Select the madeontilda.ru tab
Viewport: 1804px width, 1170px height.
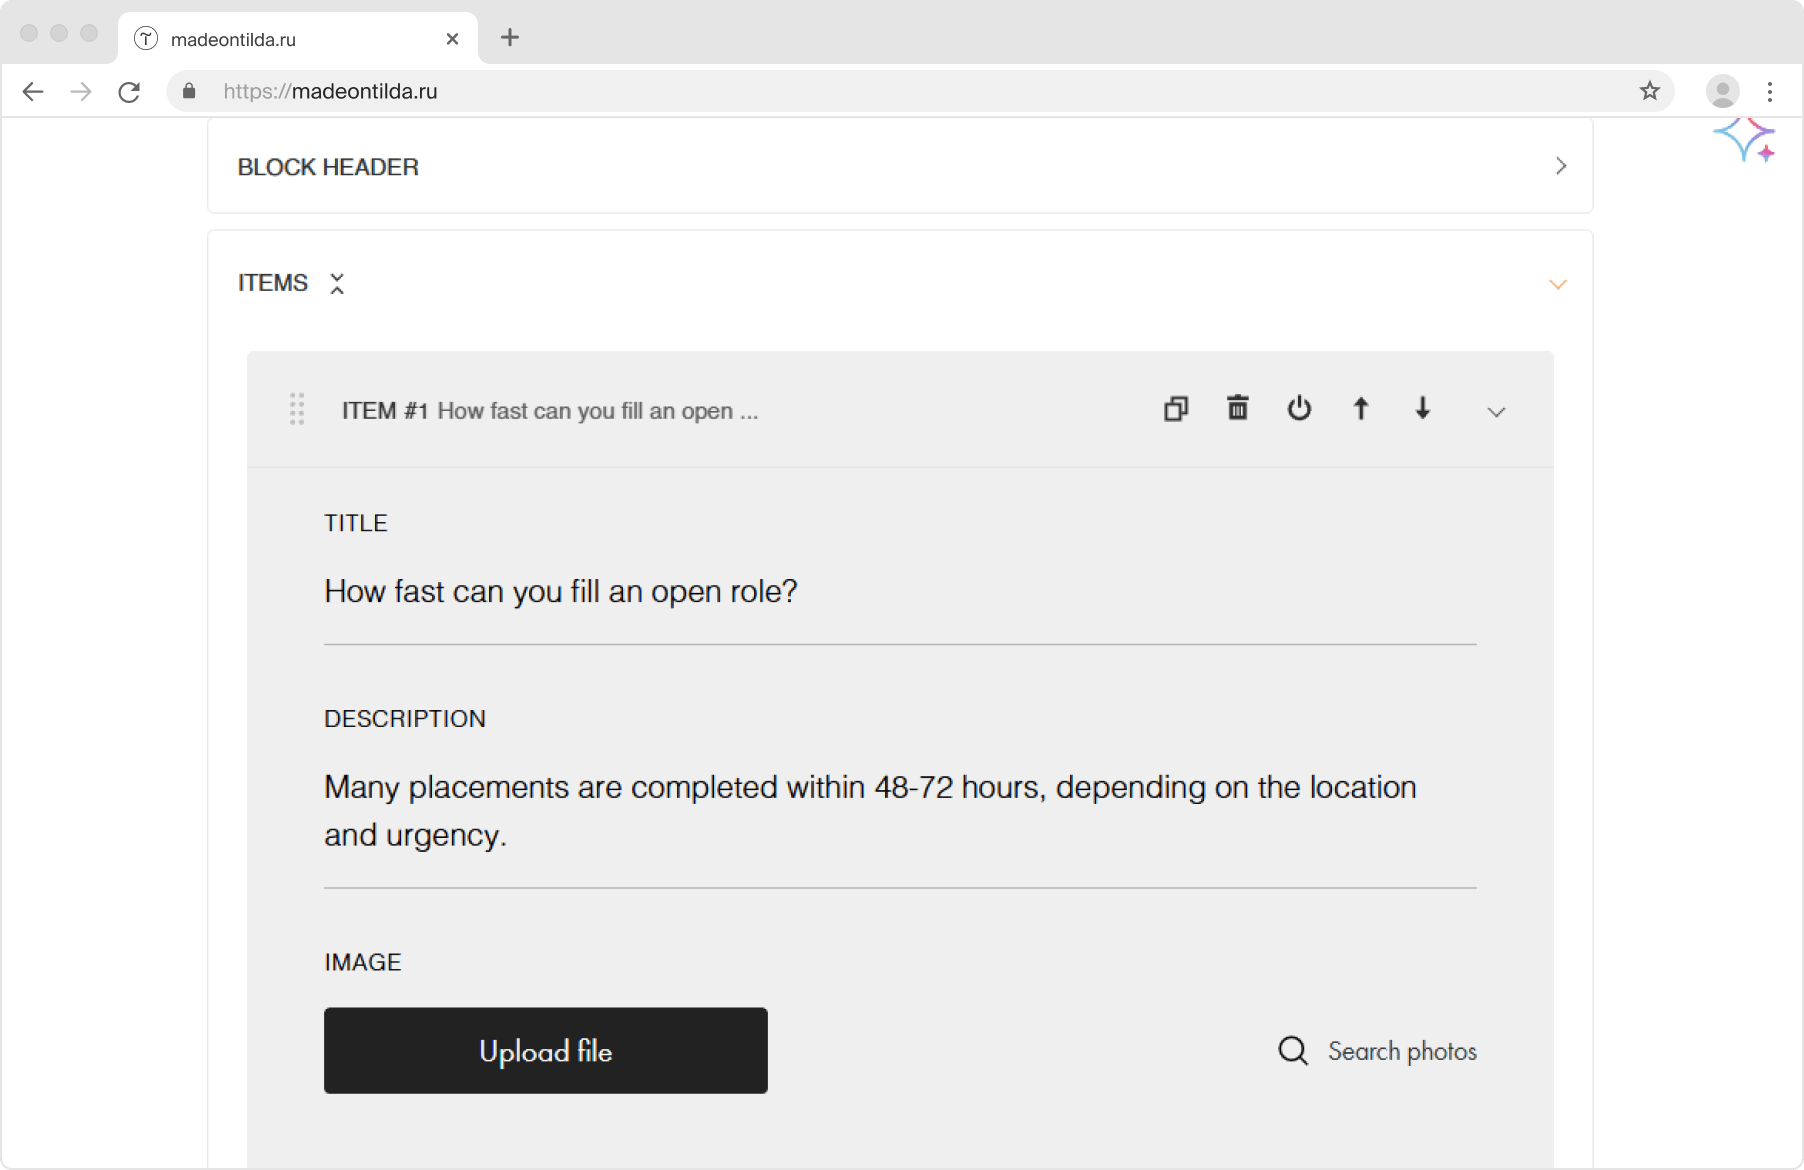coord(298,38)
